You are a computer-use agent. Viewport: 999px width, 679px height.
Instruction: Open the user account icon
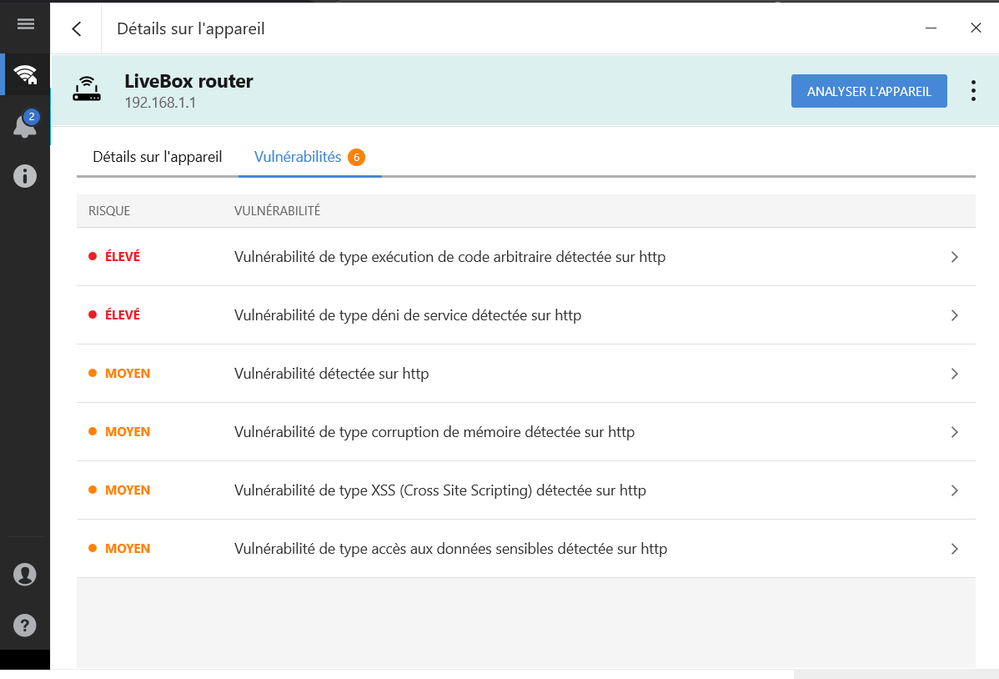[x=25, y=575]
